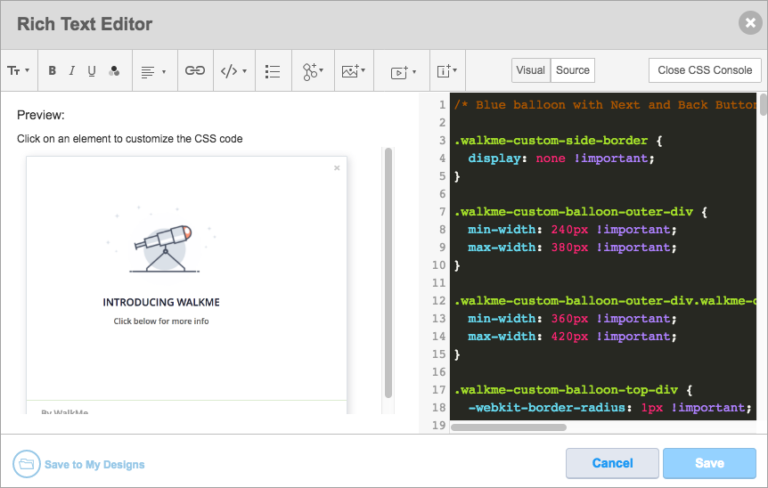Open the text alignment tool
The width and height of the screenshot is (768, 488).
[x=147, y=72]
